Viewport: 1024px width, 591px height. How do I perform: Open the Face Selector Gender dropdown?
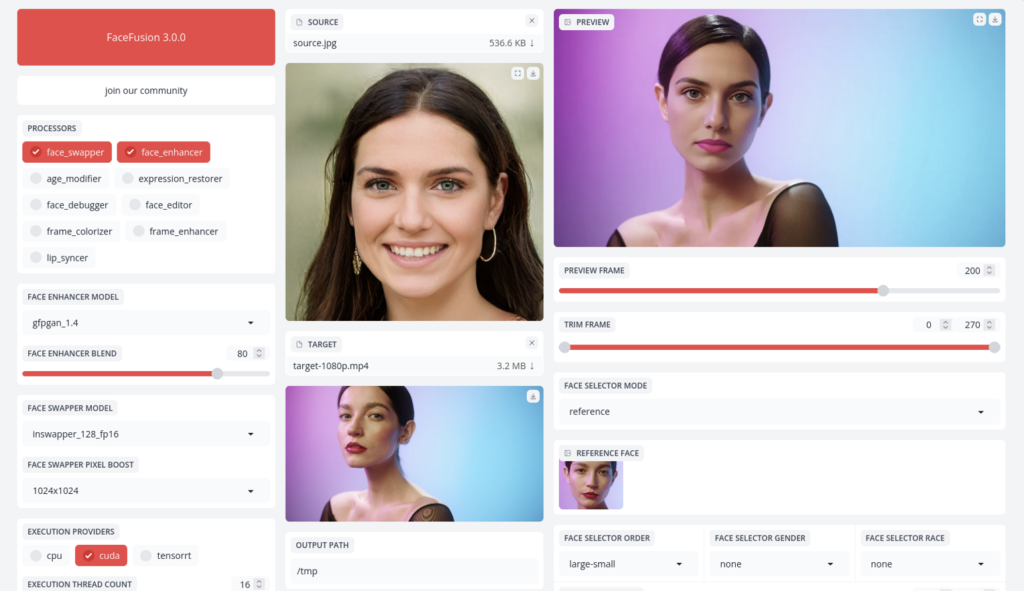(x=779, y=563)
